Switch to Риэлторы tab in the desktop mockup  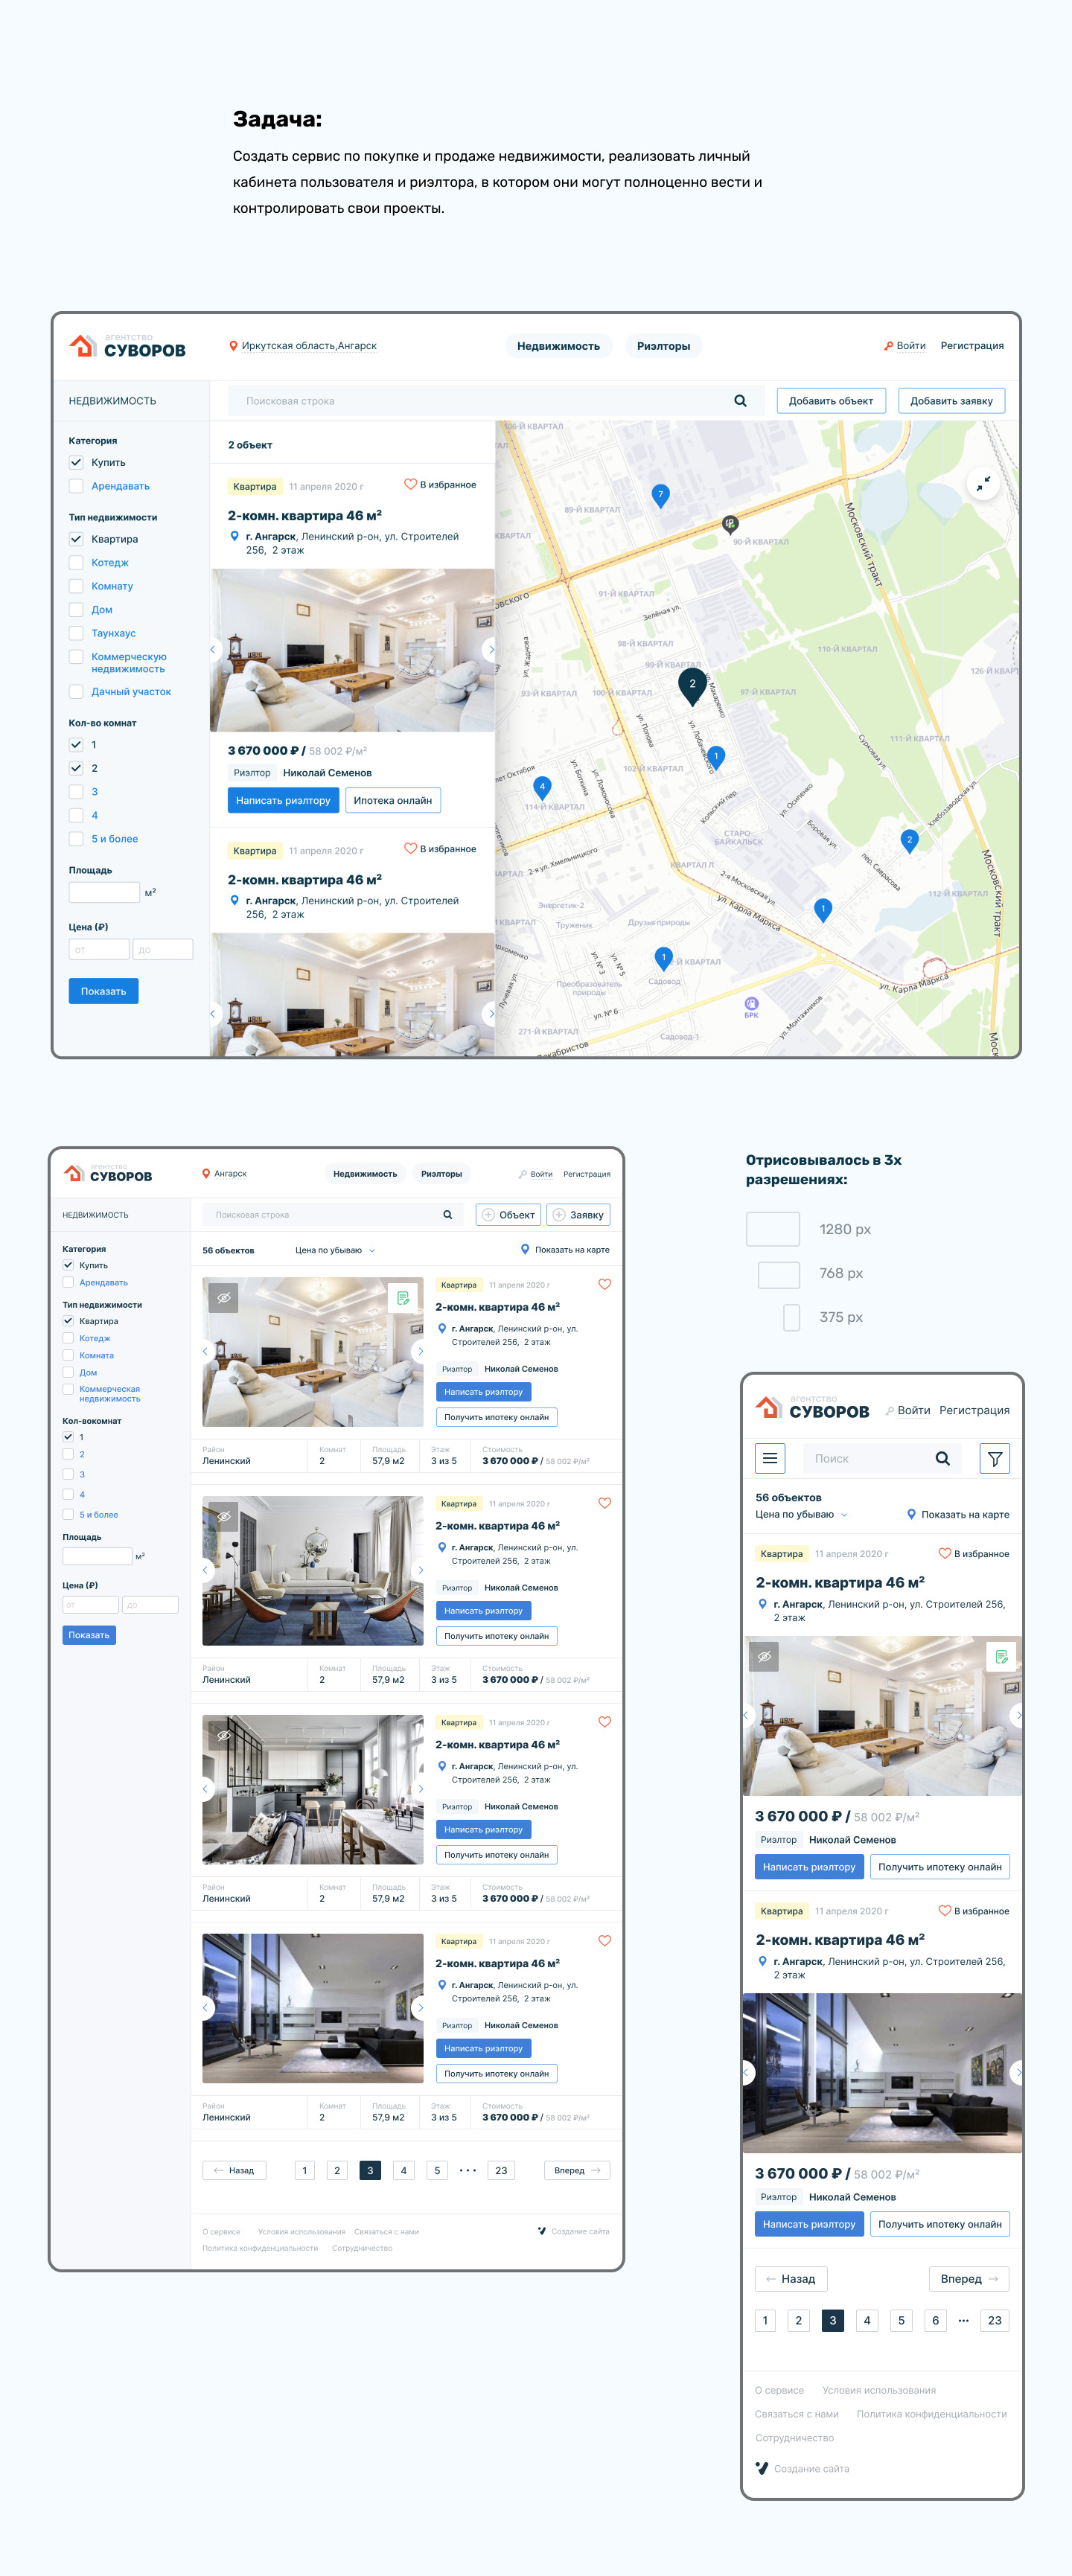tap(663, 346)
